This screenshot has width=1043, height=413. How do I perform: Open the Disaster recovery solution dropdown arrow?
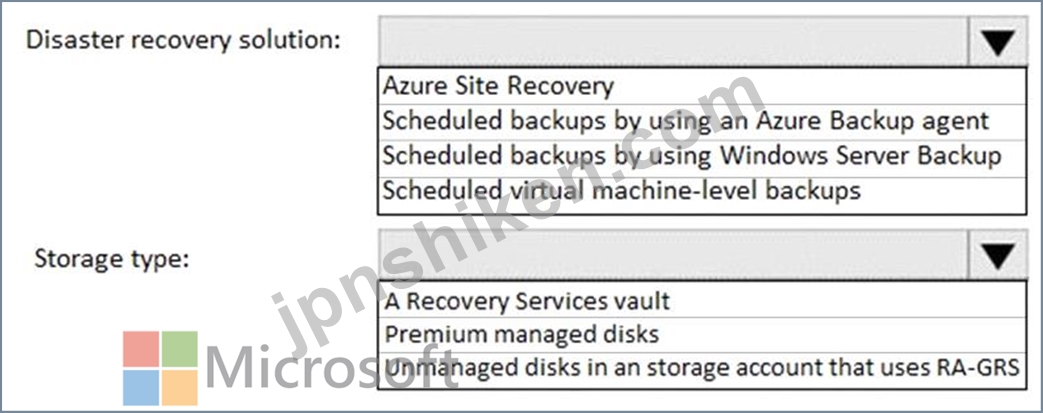pyautogui.click(x=998, y=41)
